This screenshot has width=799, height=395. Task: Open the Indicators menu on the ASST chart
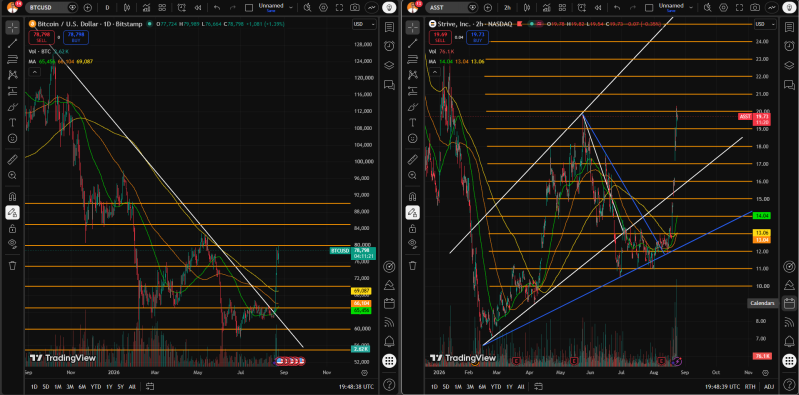point(545,8)
